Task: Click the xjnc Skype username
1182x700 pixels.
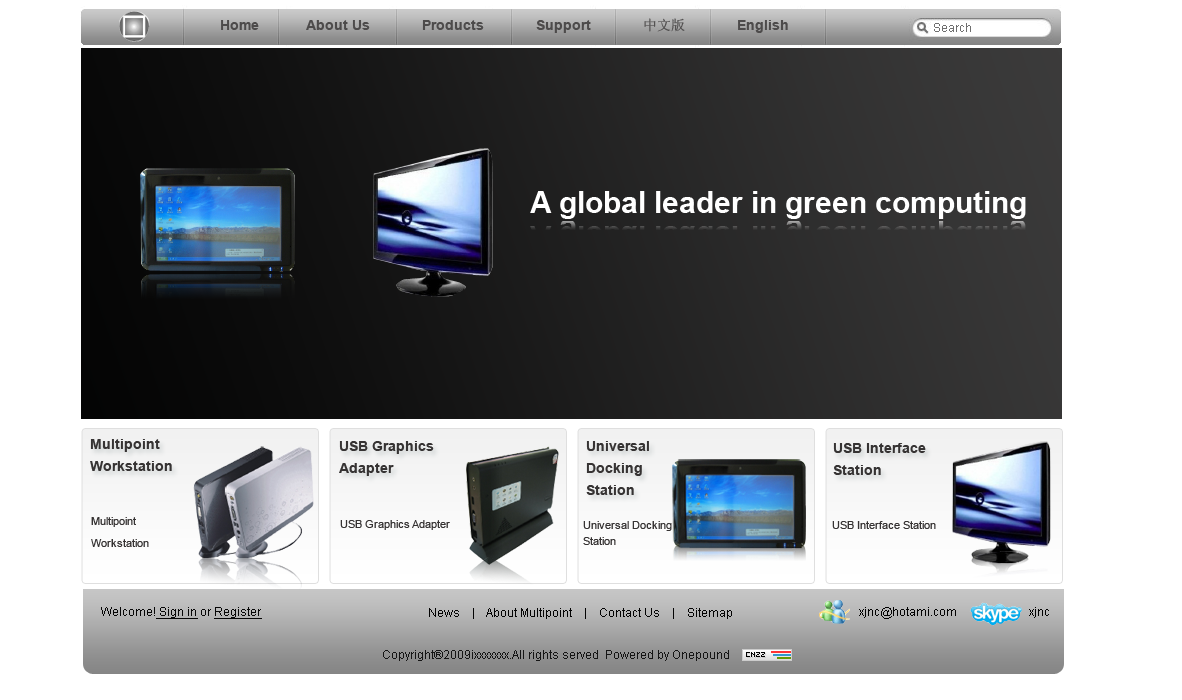Action: click(1038, 612)
